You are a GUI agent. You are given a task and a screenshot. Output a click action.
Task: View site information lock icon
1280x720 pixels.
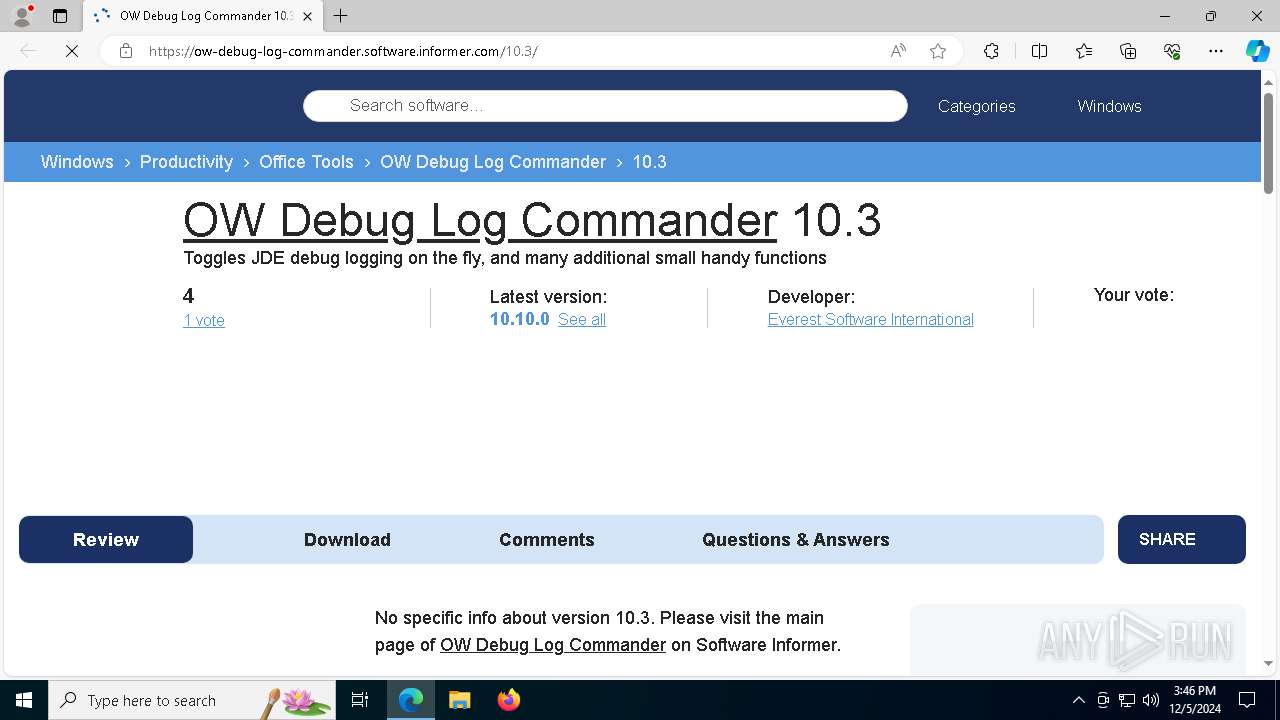(126, 51)
